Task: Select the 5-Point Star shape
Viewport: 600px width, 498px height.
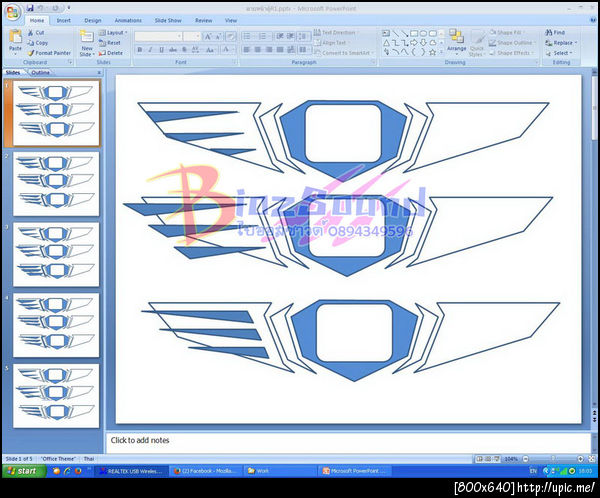Action: point(432,52)
